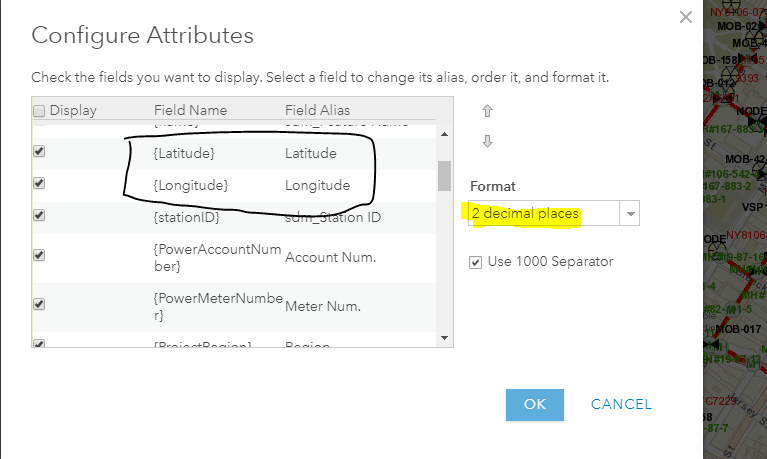Move selected field up with arrow icon
The image size is (767, 459).
tap(487, 111)
